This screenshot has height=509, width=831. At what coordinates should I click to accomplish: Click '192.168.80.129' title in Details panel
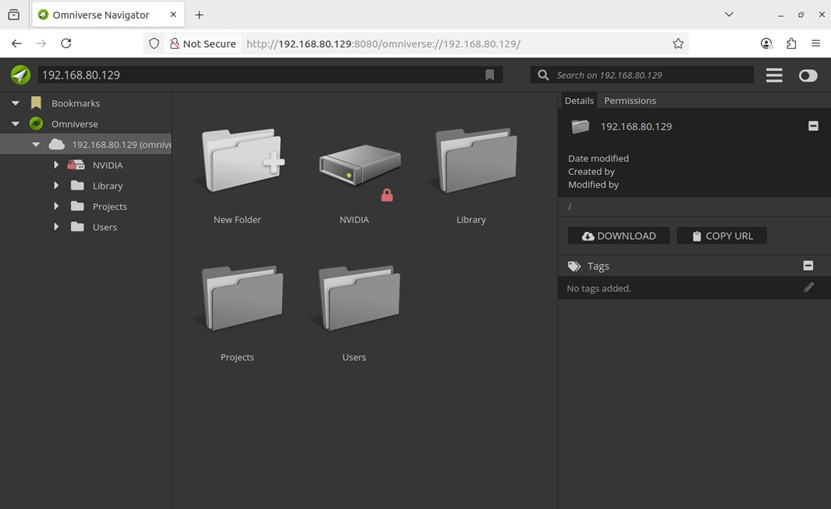tap(636, 126)
